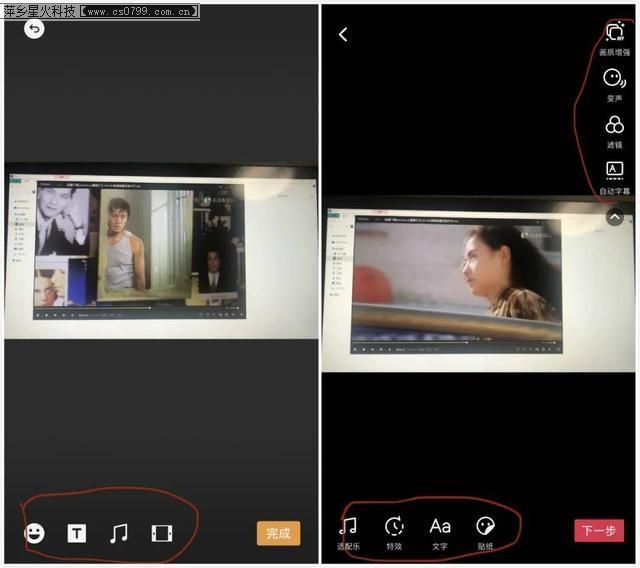Open 特效 effects tool
Image resolution: width=640 pixels, height=568 pixels.
click(394, 534)
